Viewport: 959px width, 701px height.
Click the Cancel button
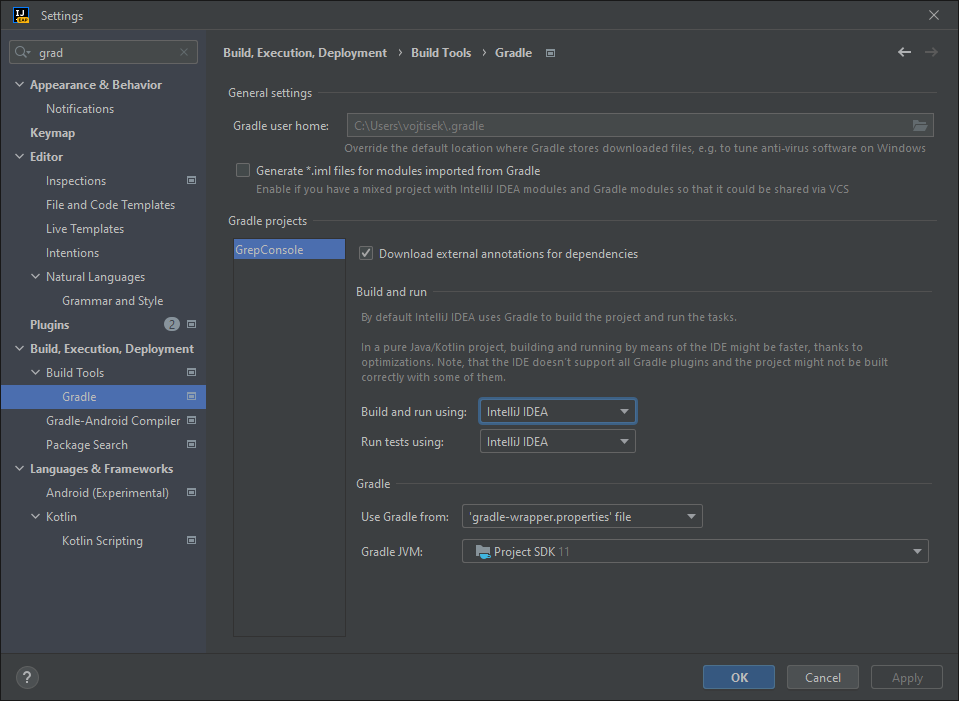tap(823, 677)
